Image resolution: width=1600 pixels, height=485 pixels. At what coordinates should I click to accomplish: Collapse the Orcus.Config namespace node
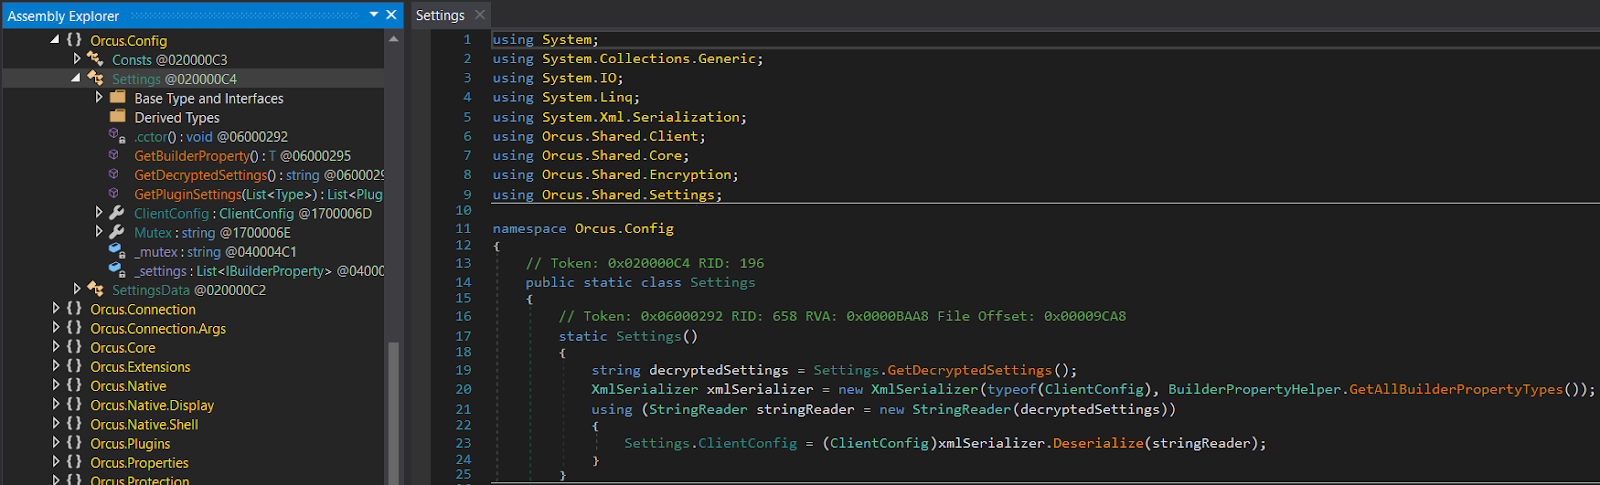coord(55,40)
